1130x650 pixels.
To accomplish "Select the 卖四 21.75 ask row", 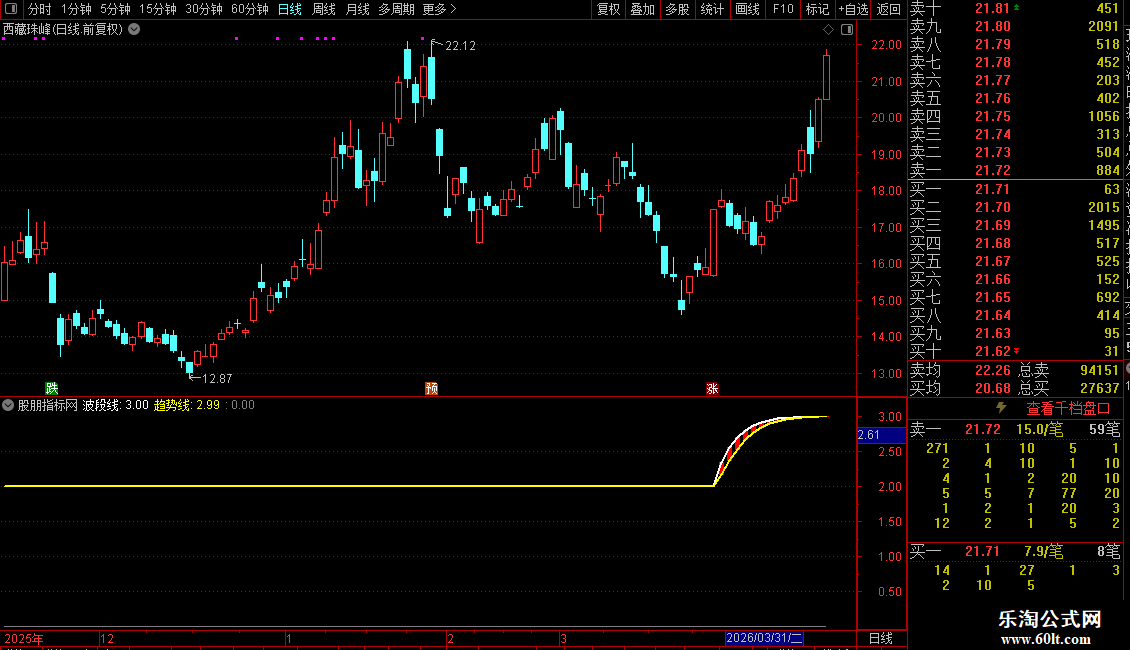I will 1015,117.
